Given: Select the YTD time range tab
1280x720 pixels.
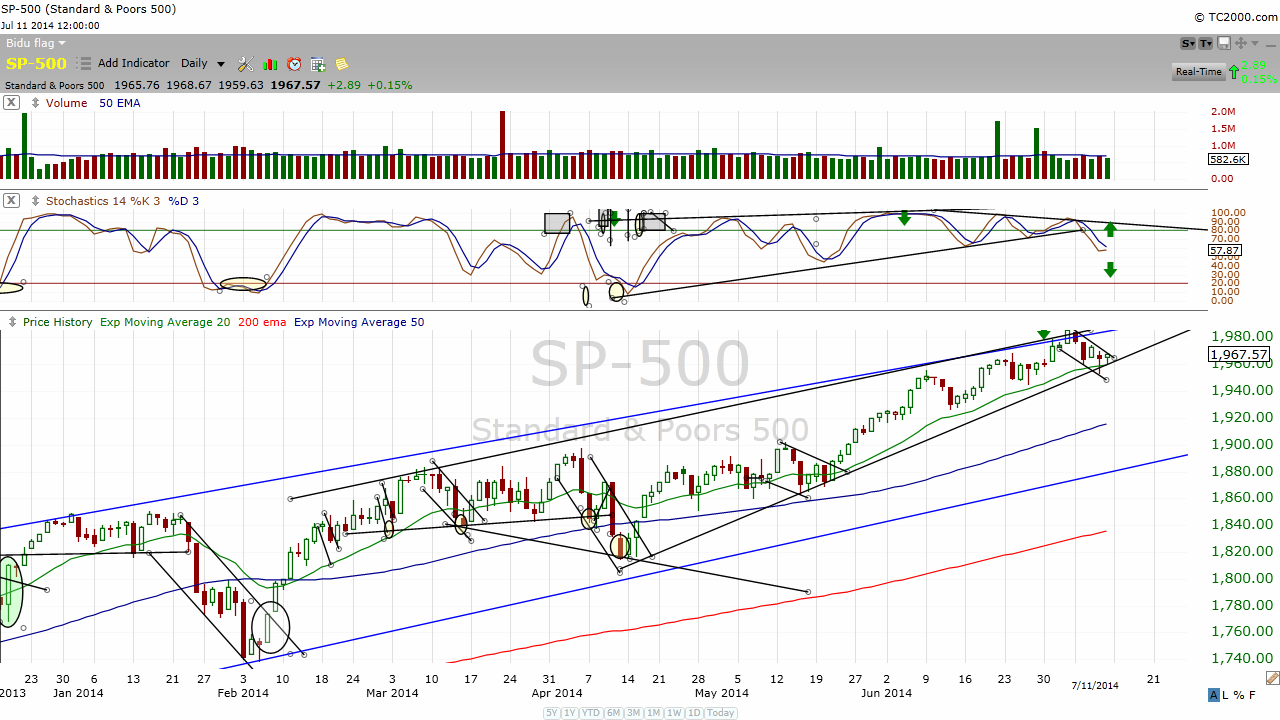Looking at the screenshot, I should 589,713.
